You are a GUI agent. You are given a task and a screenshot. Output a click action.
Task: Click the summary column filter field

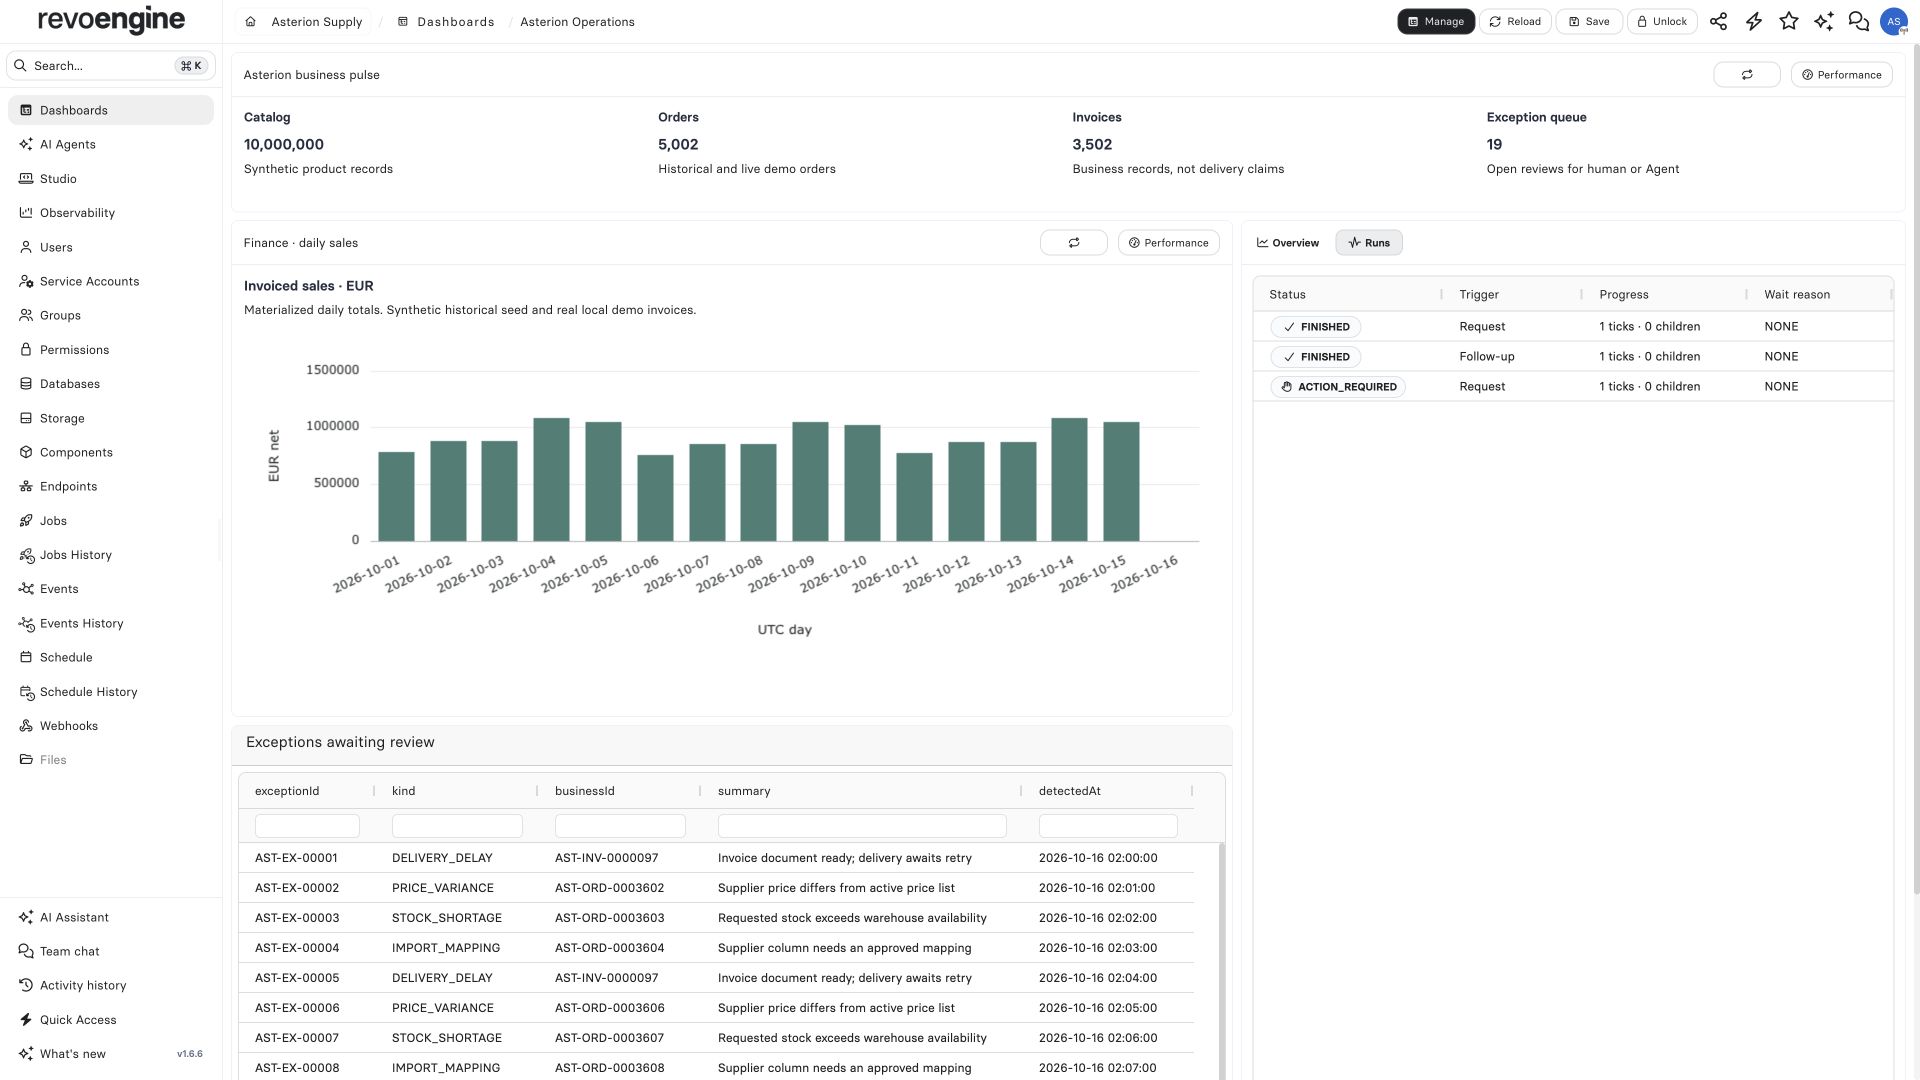pos(862,826)
